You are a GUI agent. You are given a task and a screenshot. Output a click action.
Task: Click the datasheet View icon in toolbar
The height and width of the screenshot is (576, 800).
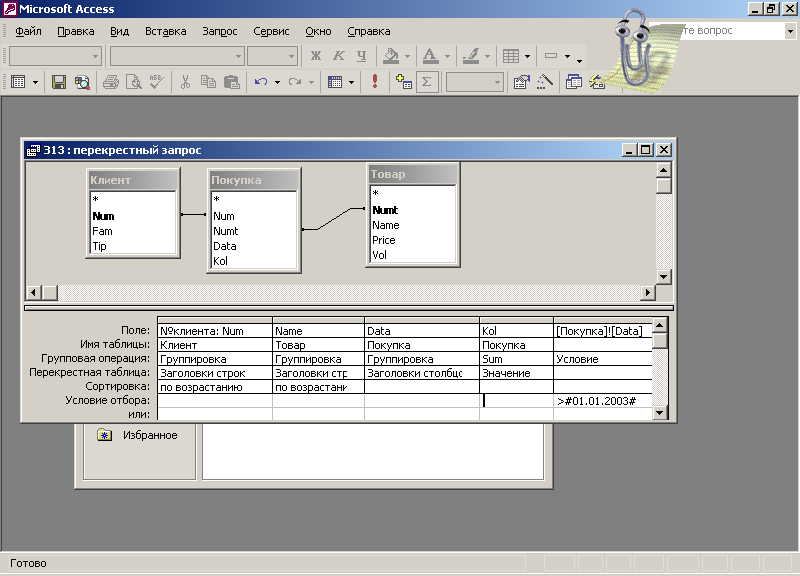(x=18, y=82)
